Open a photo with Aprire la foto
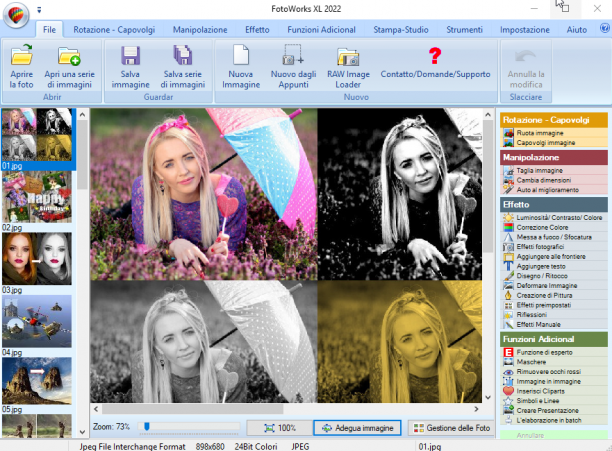Image resolution: width=612 pixels, height=451 pixels. click(21, 67)
